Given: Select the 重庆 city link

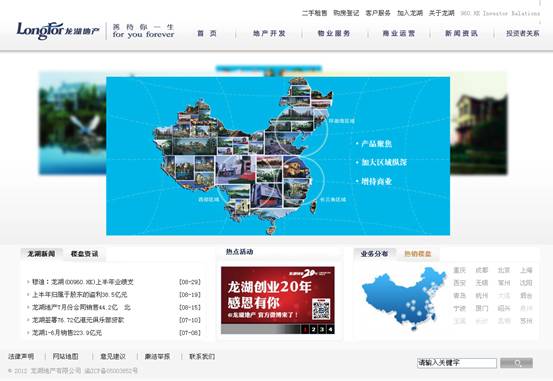Looking at the screenshot, I should point(460,270).
